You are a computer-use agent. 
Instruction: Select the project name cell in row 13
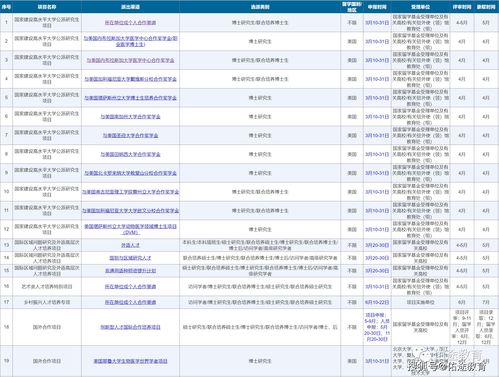47,245
